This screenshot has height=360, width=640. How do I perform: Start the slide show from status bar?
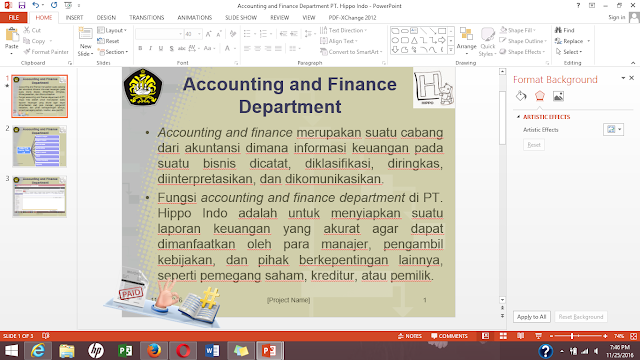(x=538, y=336)
